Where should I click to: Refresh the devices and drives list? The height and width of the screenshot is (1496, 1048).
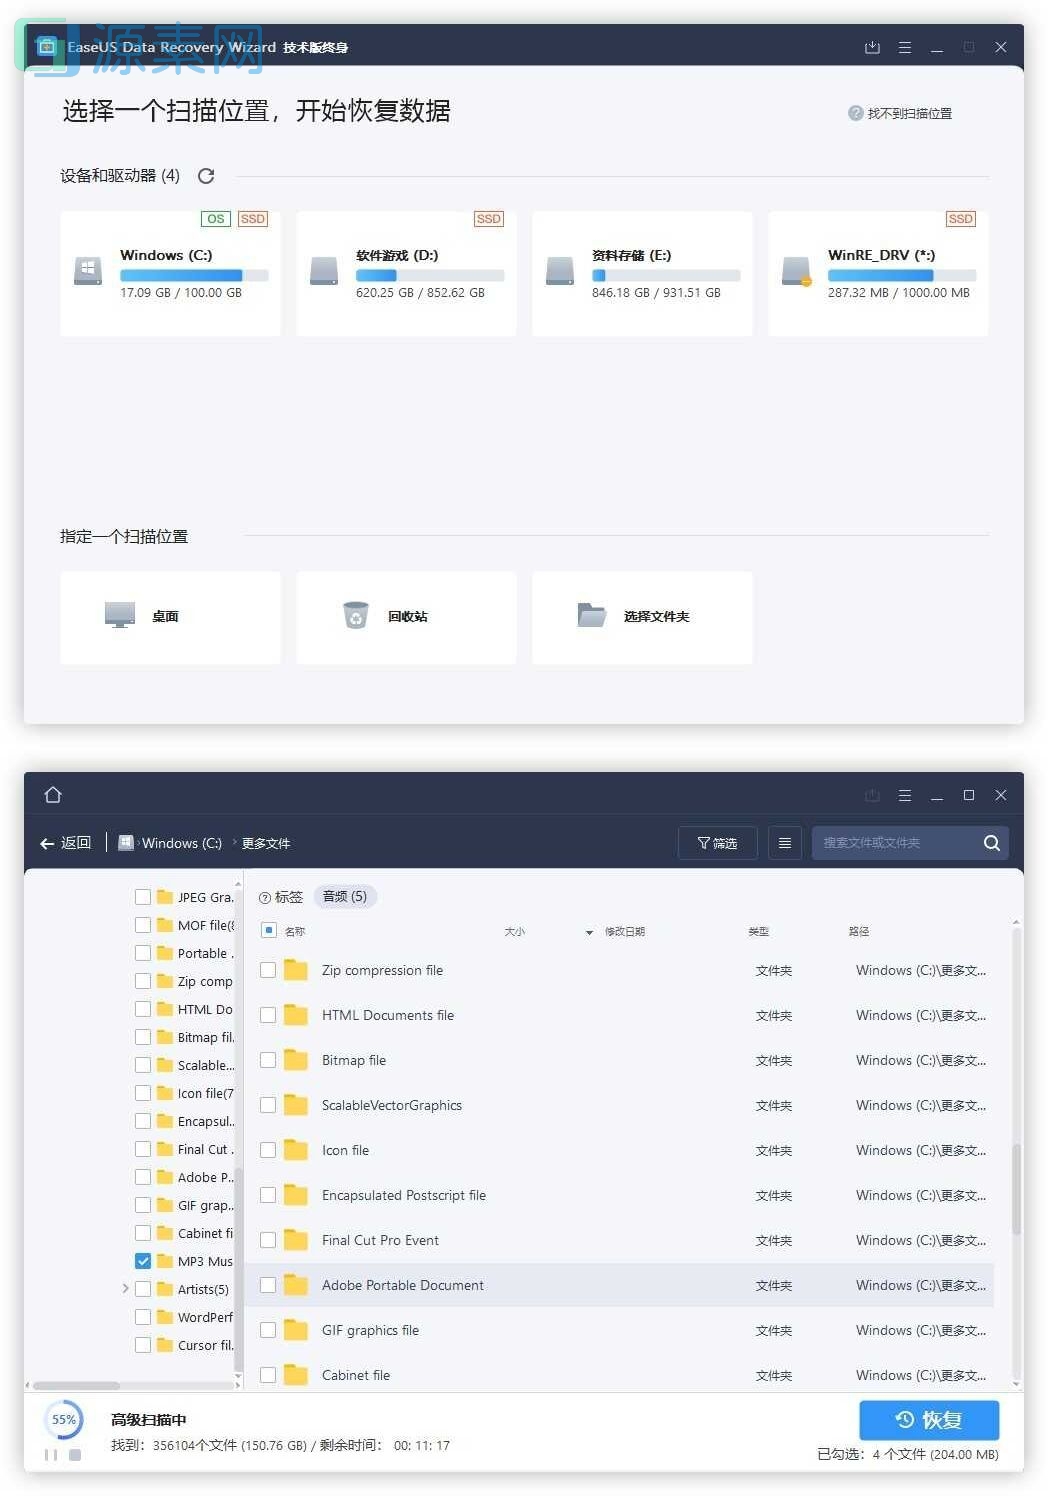(x=206, y=176)
